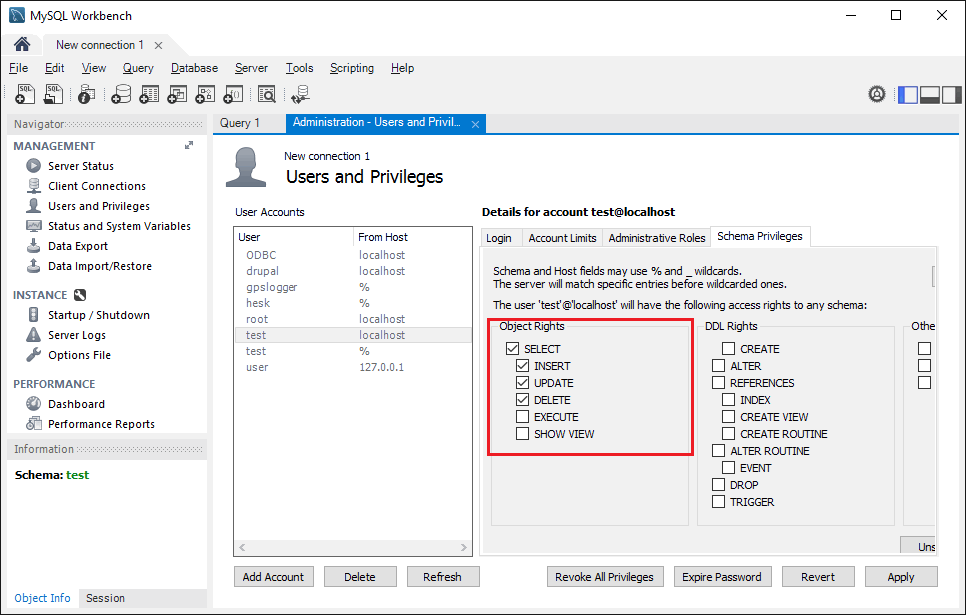Image resolution: width=966 pixels, height=615 pixels.
Task: Click right arrow of user list scrollbar
Action: [464, 547]
